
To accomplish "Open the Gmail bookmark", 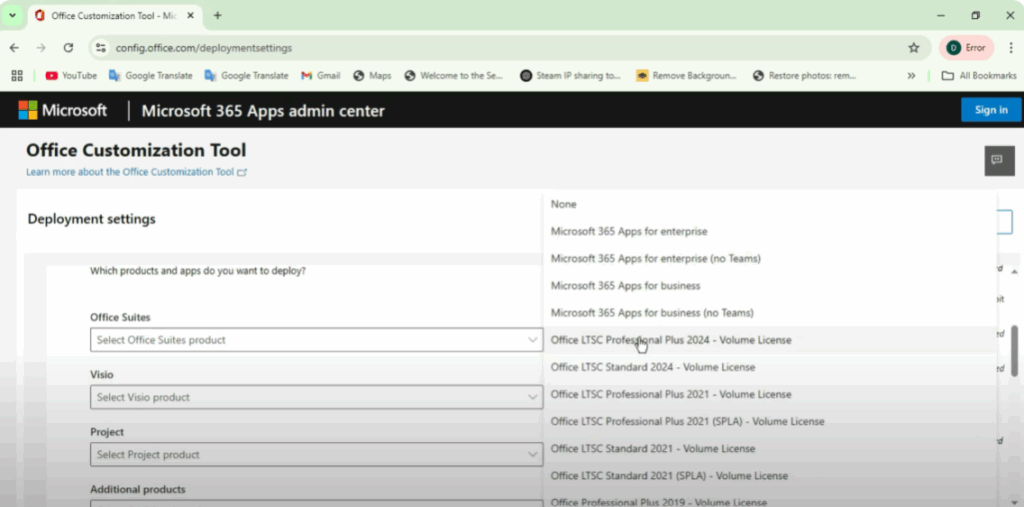I will pos(321,76).
